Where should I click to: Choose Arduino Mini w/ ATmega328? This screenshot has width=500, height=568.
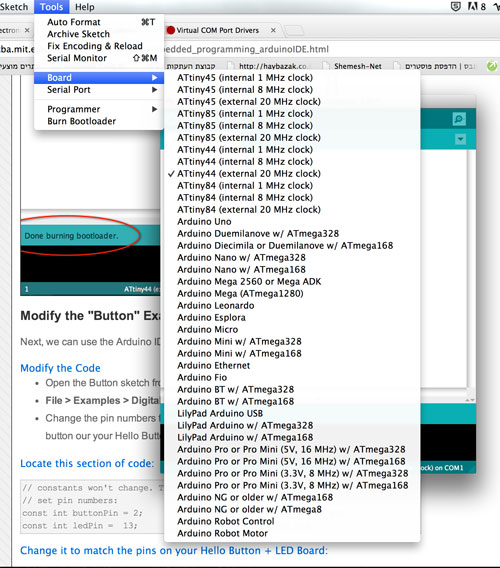coord(292,341)
